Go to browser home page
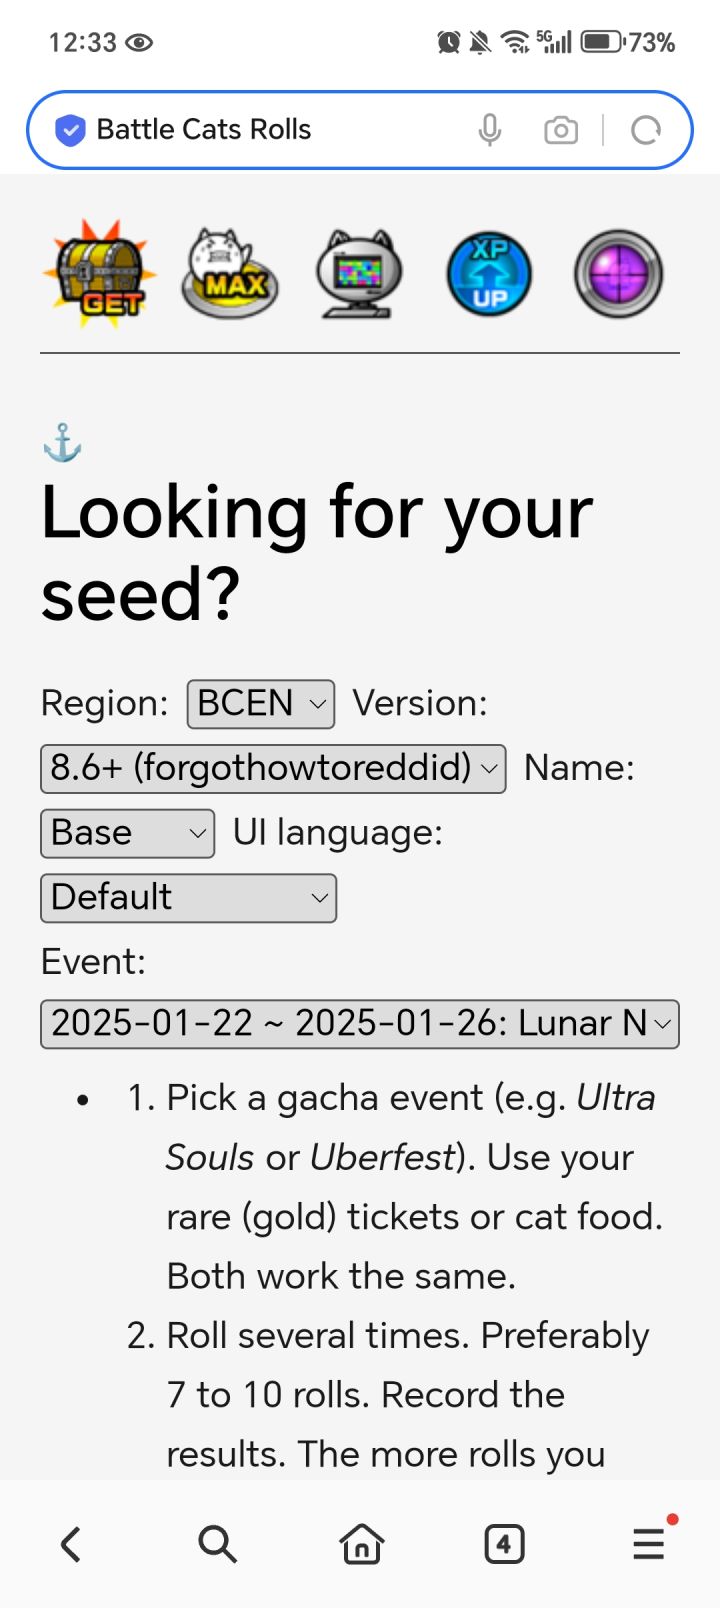 tap(361, 1544)
